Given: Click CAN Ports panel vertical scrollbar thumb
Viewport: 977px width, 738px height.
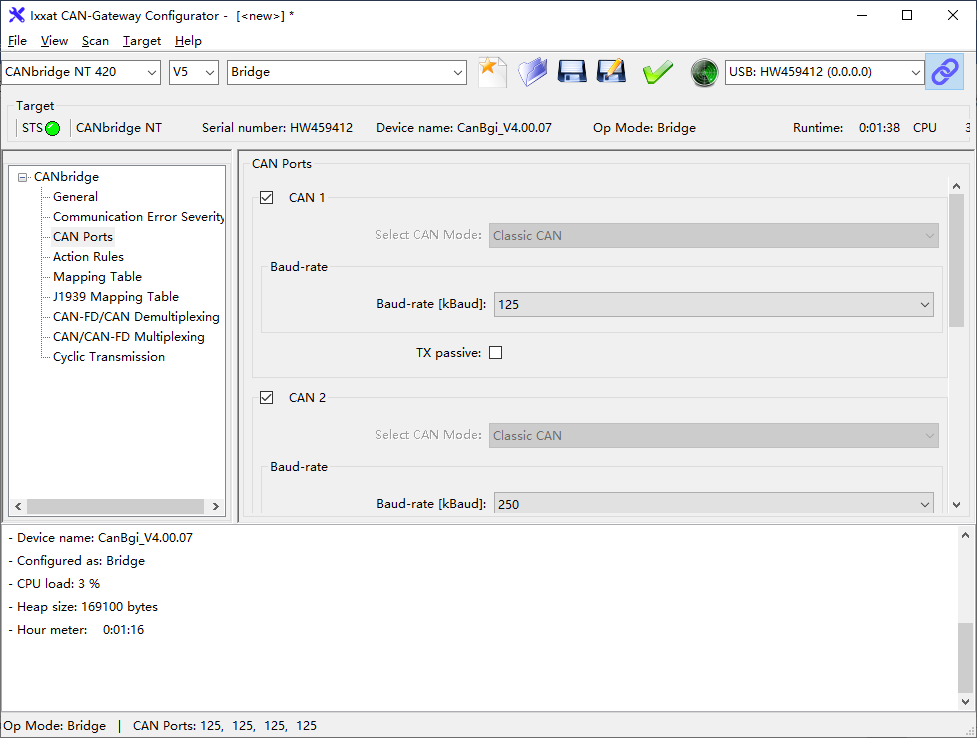Looking at the screenshot, I should (956, 260).
